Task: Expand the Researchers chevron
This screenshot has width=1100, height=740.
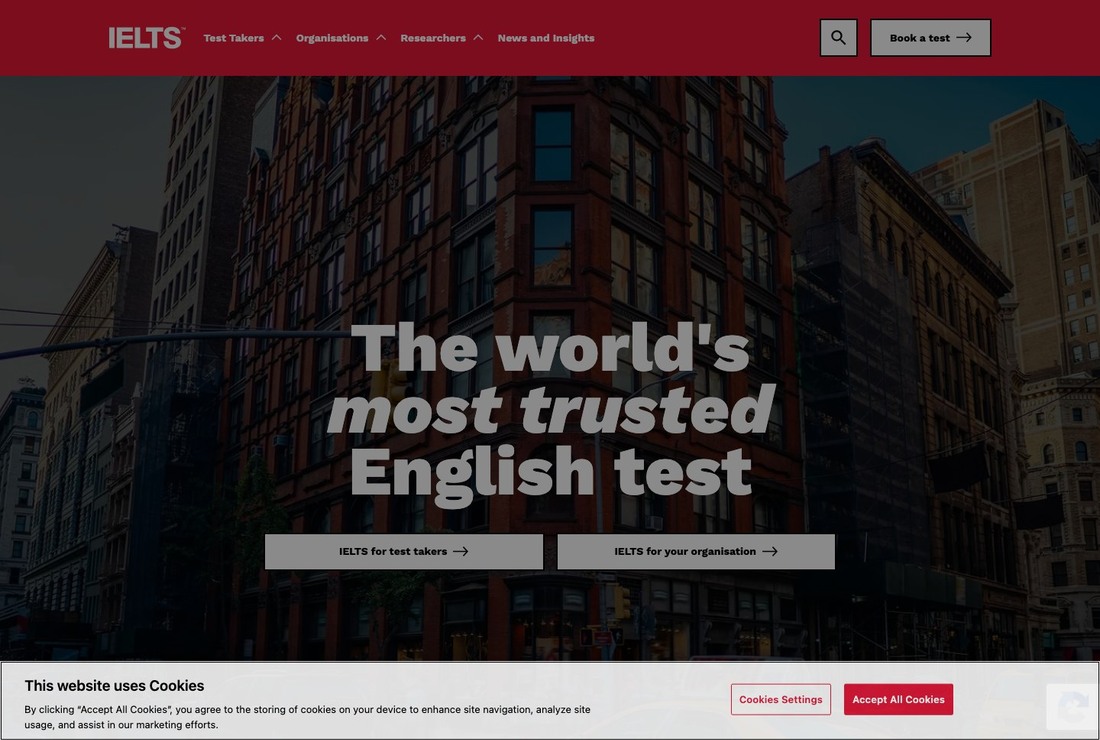Action: (478, 38)
